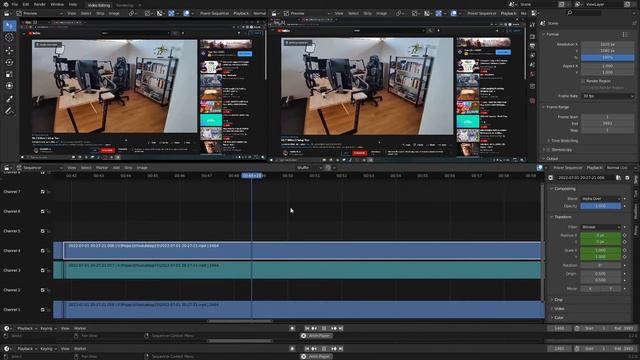Viewport: 640px width, 360px height.
Task: Select the Move tool in left toolbar
Action: pos(9,50)
